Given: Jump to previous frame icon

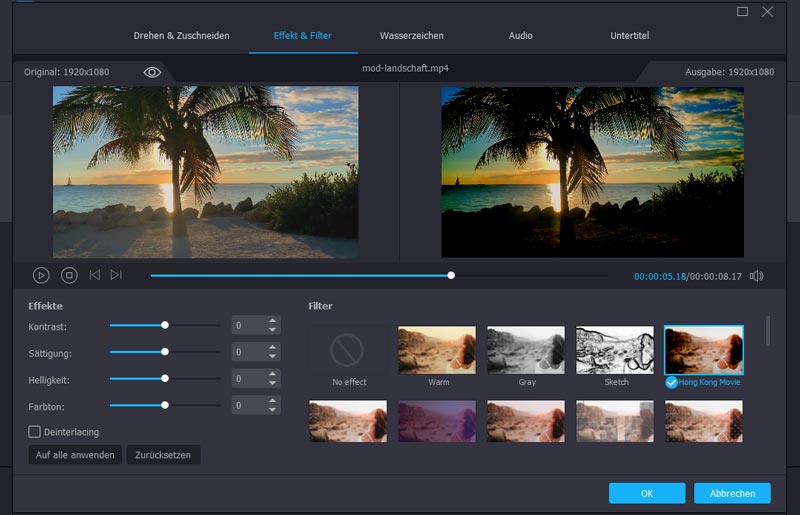Looking at the screenshot, I should (95, 275).
